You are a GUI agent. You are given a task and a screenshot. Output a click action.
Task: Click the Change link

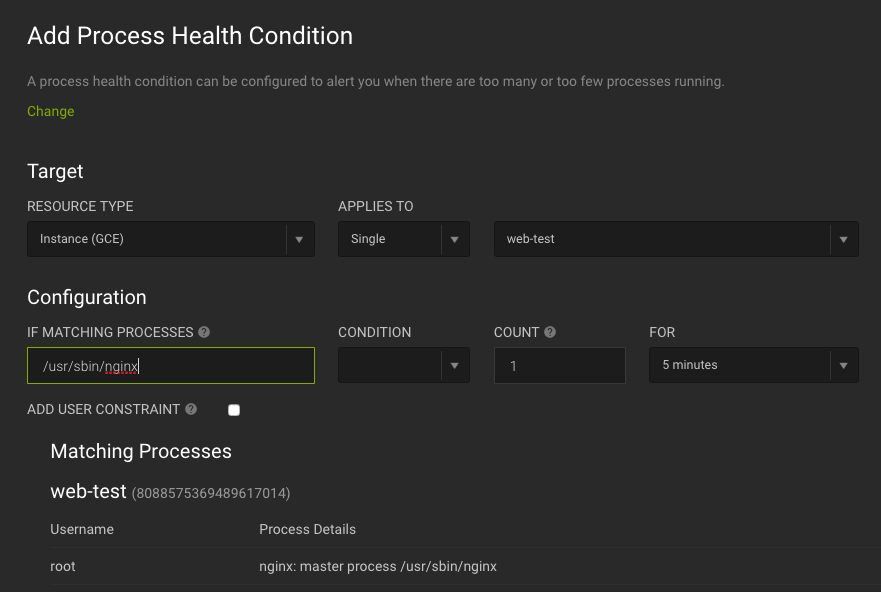click(x=51, y=111)
